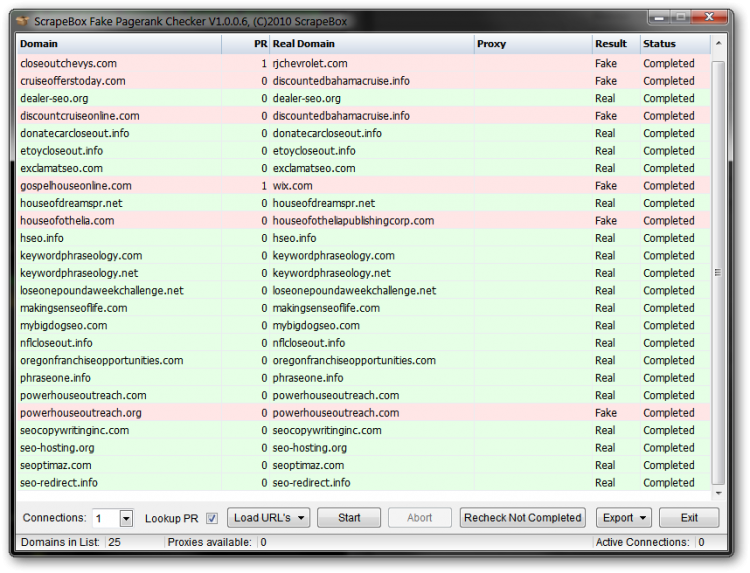Viewport: 750px width, 573px height.
Task: Select the gospelhouseonline.com row
Action: tap(364, 186)
